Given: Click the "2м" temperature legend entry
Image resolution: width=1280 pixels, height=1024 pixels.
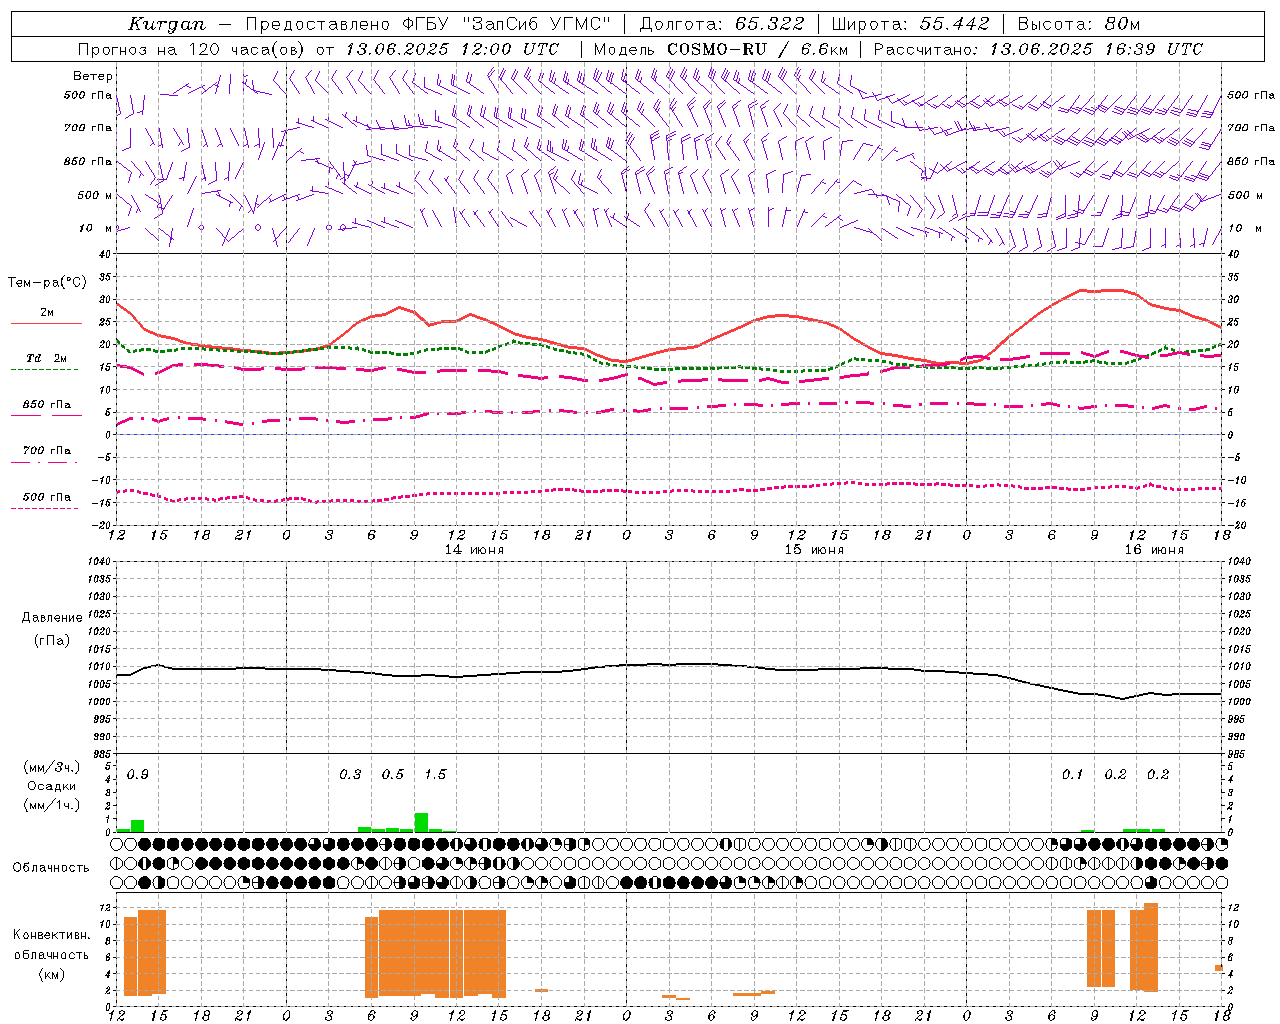Looking at the screenshot, I should pyautogui.click(x=47, y=312).
